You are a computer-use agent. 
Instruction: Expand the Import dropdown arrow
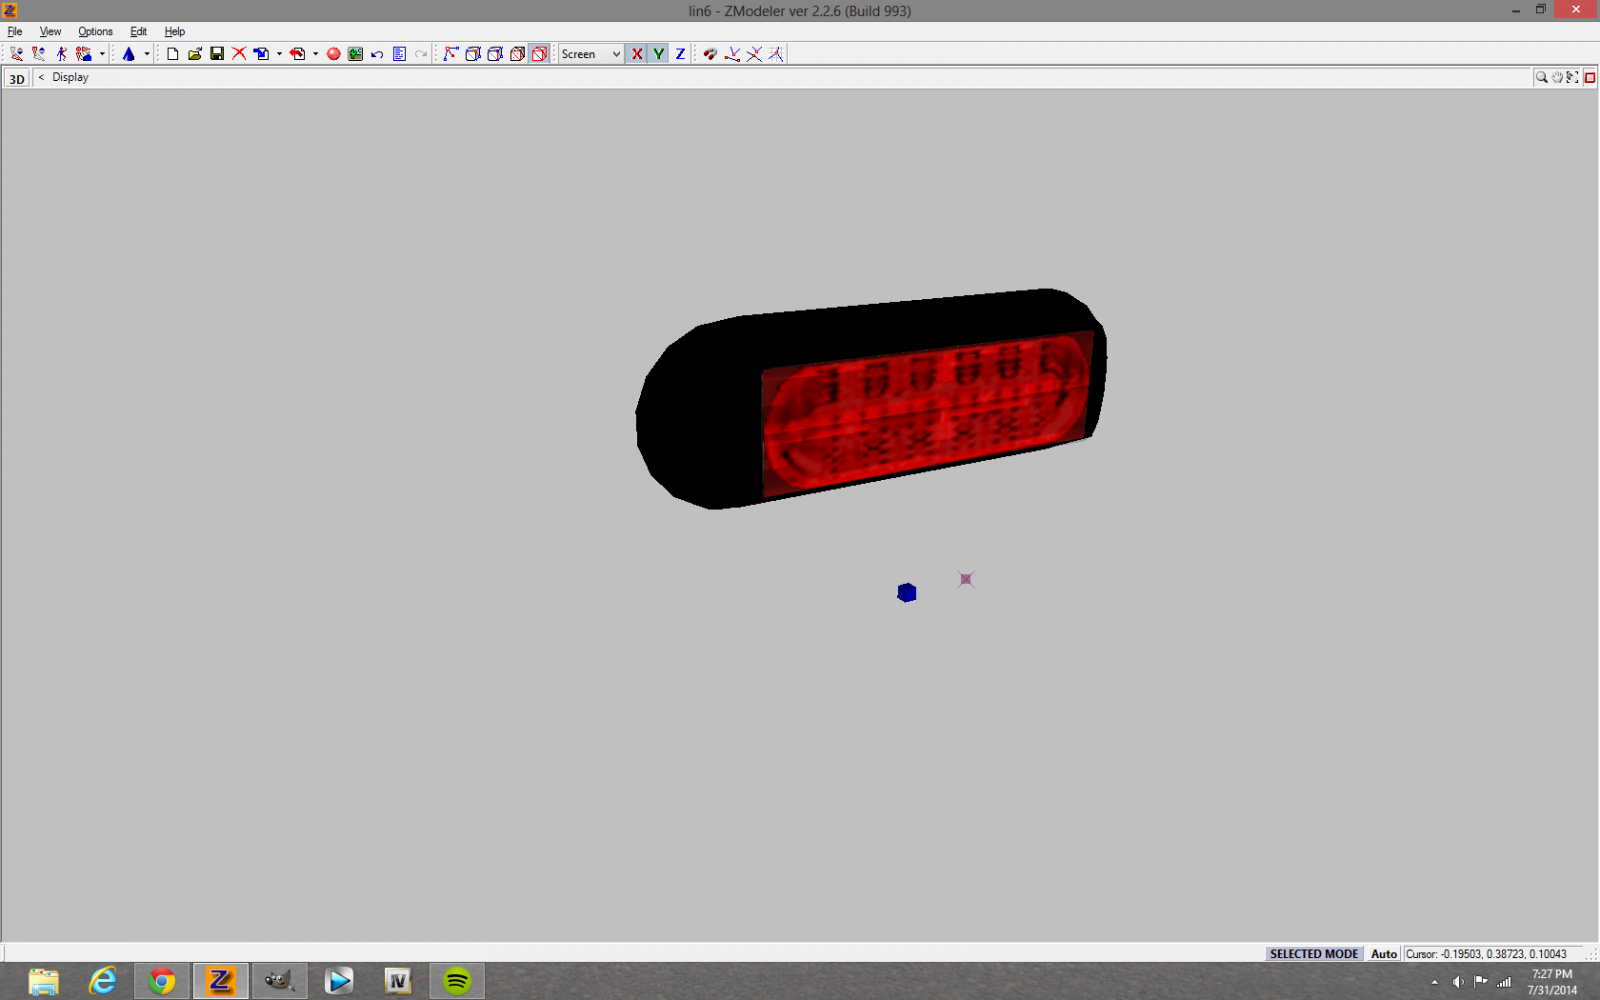pos(279,54)
